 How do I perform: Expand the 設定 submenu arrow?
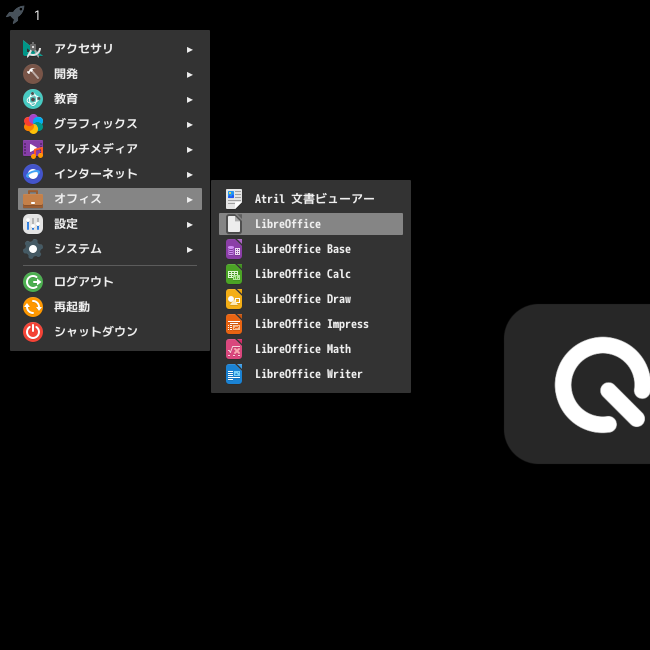point(189,224)
